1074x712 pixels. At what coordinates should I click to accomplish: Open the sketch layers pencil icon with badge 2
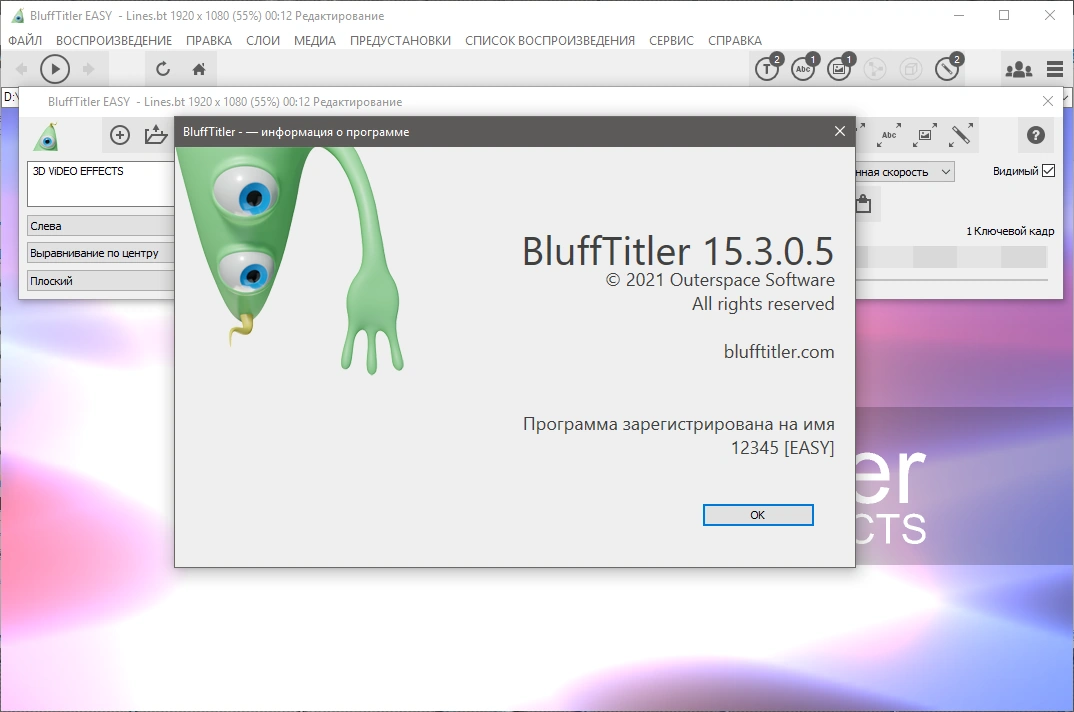point(948,68)
